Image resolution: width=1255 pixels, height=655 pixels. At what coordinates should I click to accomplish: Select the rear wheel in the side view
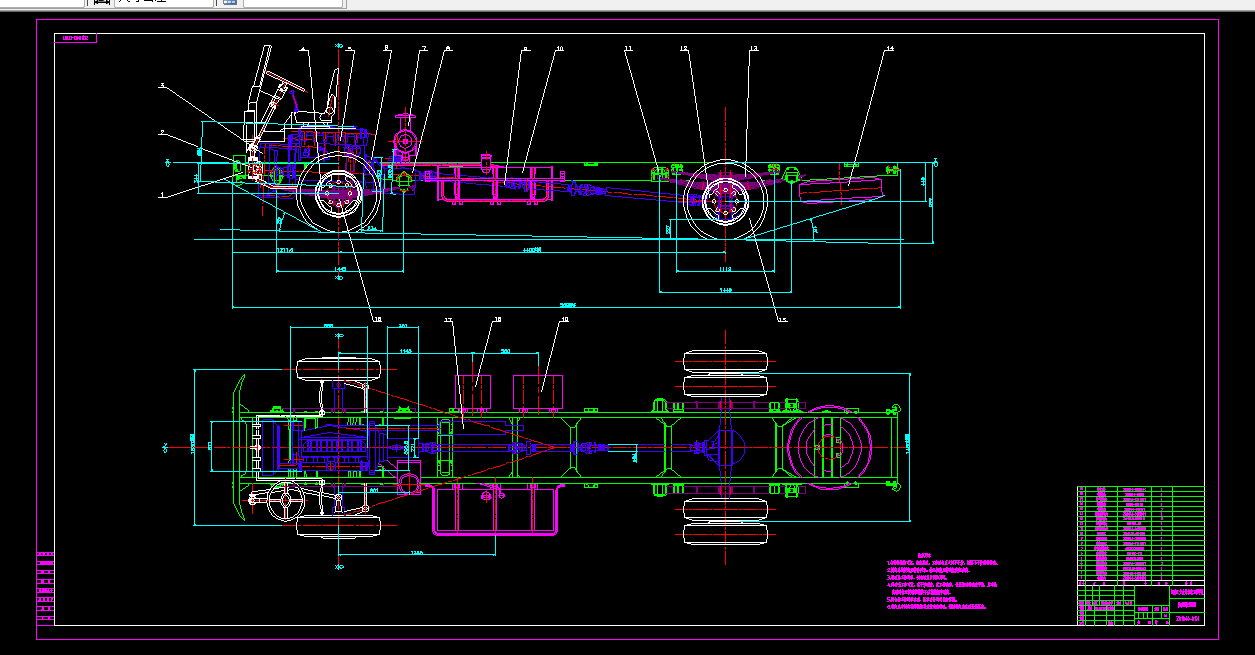[726, 200]
